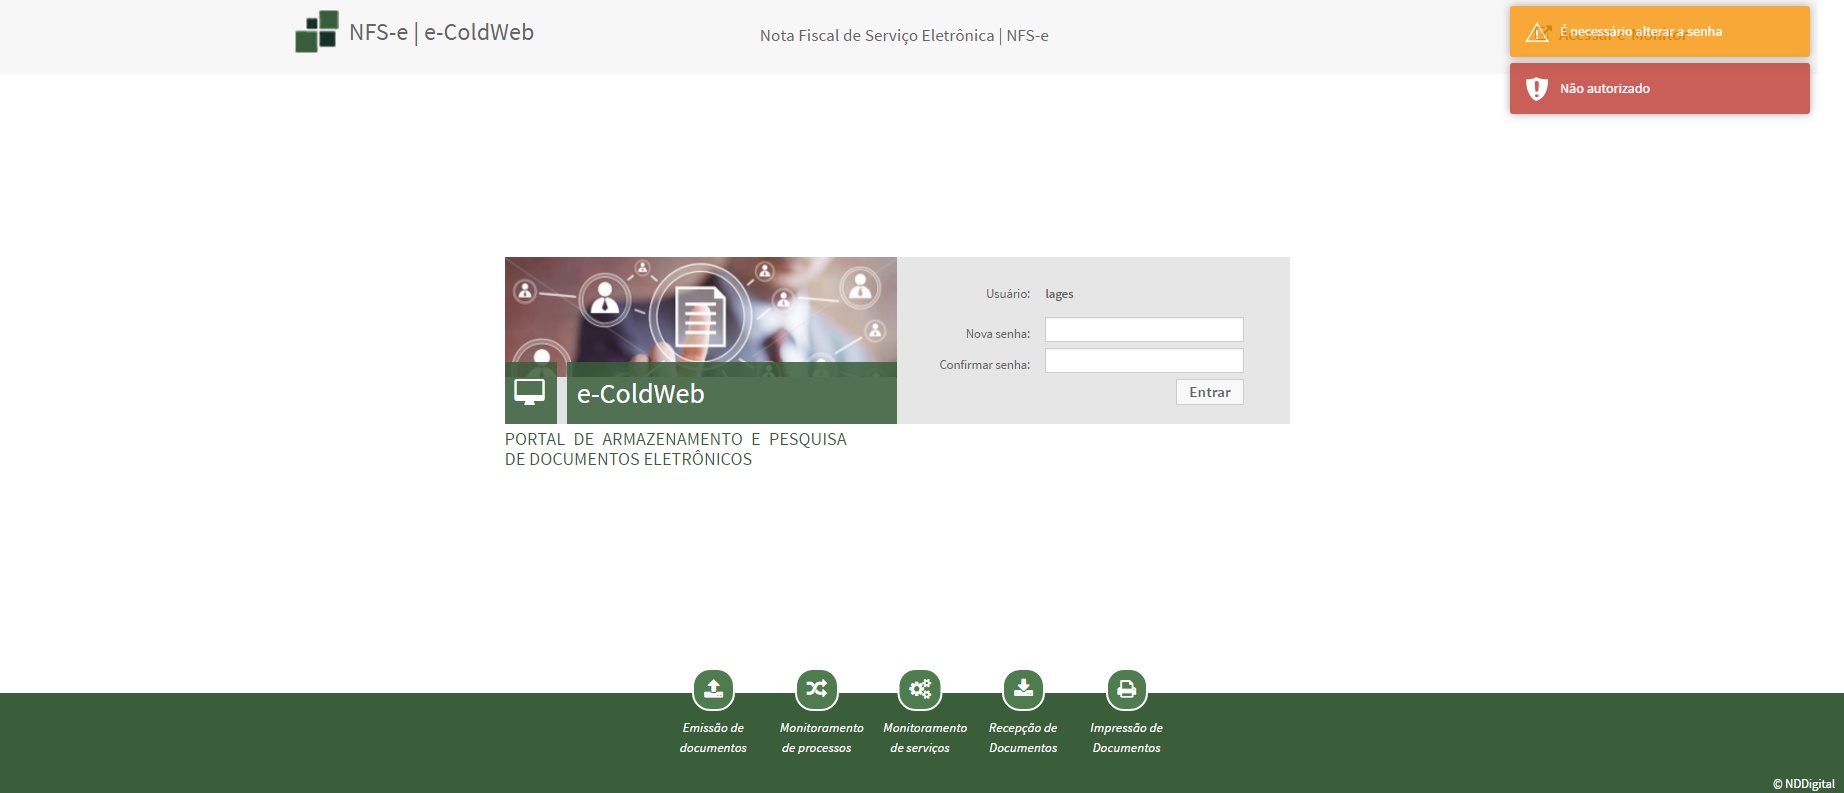
Task: Click the e-ColdWeb banner photo
Action: 700,310
